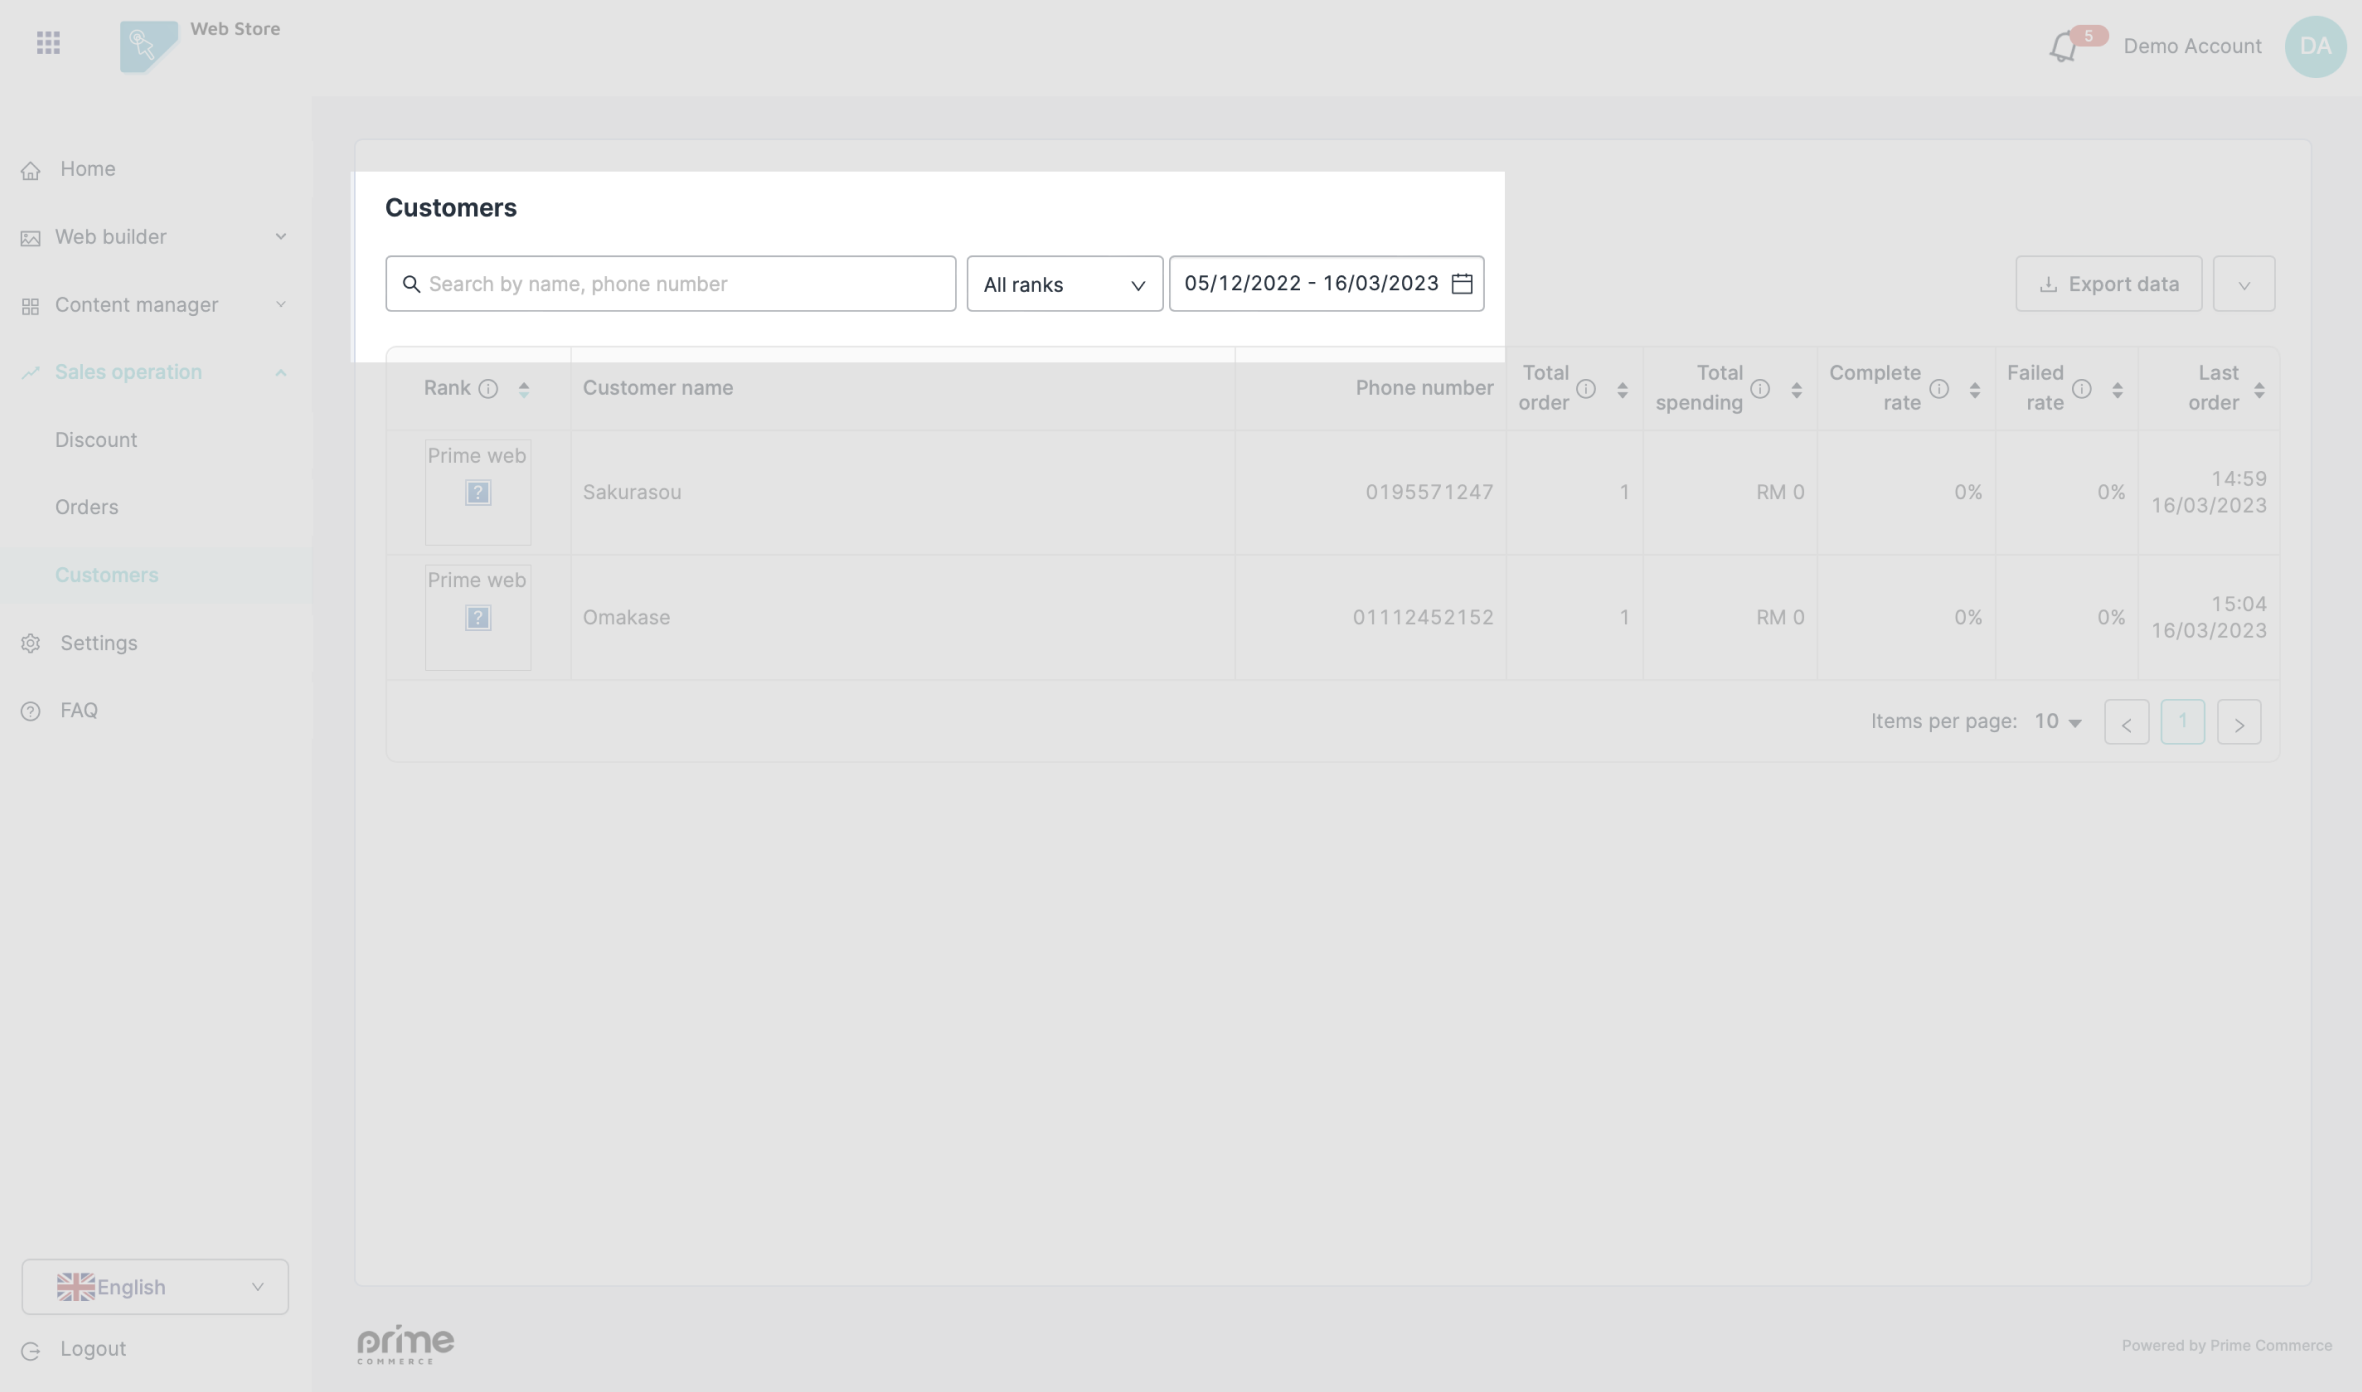Viewport: 2362px width, 1392px height.
Task: Sort table by Rank column arrows
Action: [x=523, y=390]
